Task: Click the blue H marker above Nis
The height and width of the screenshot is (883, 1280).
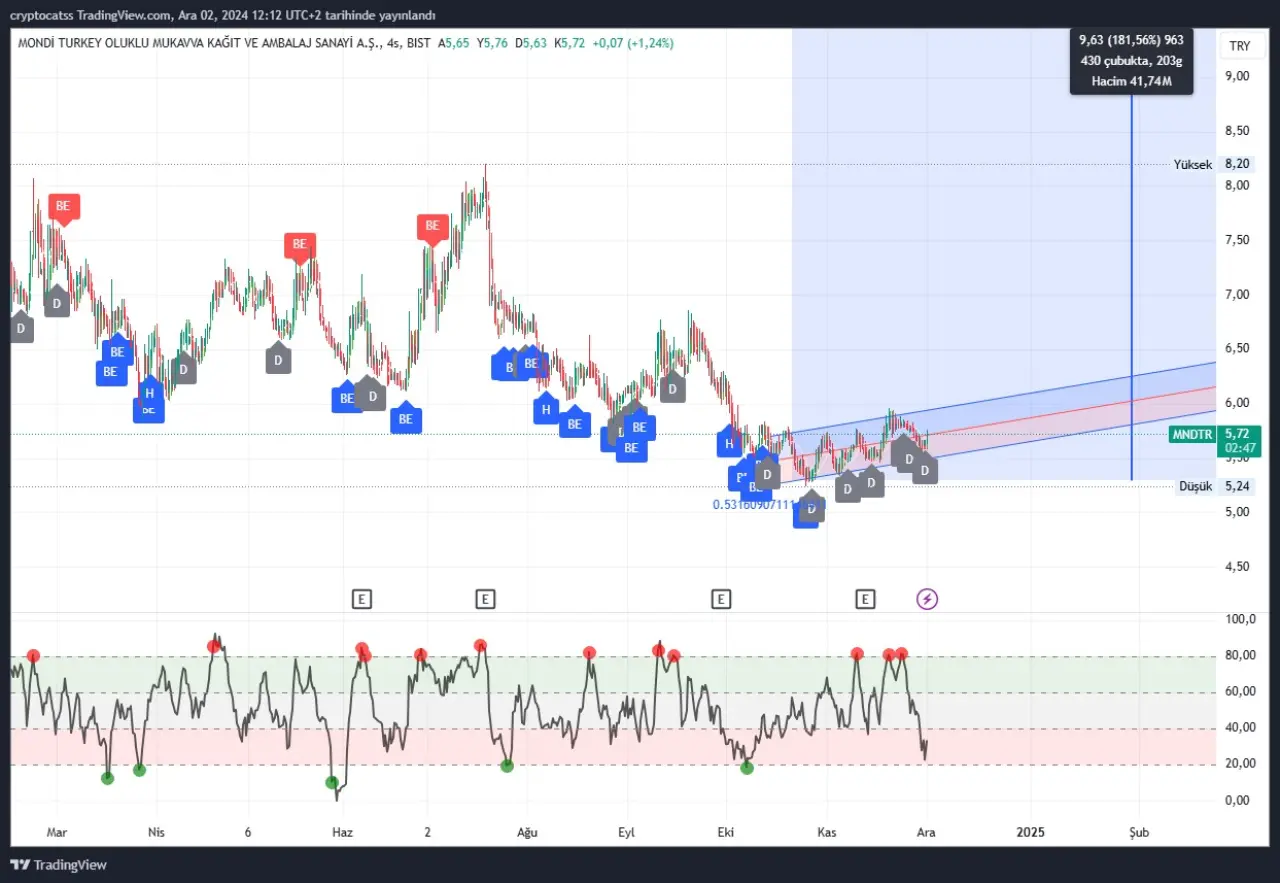Action: point(149,393)
